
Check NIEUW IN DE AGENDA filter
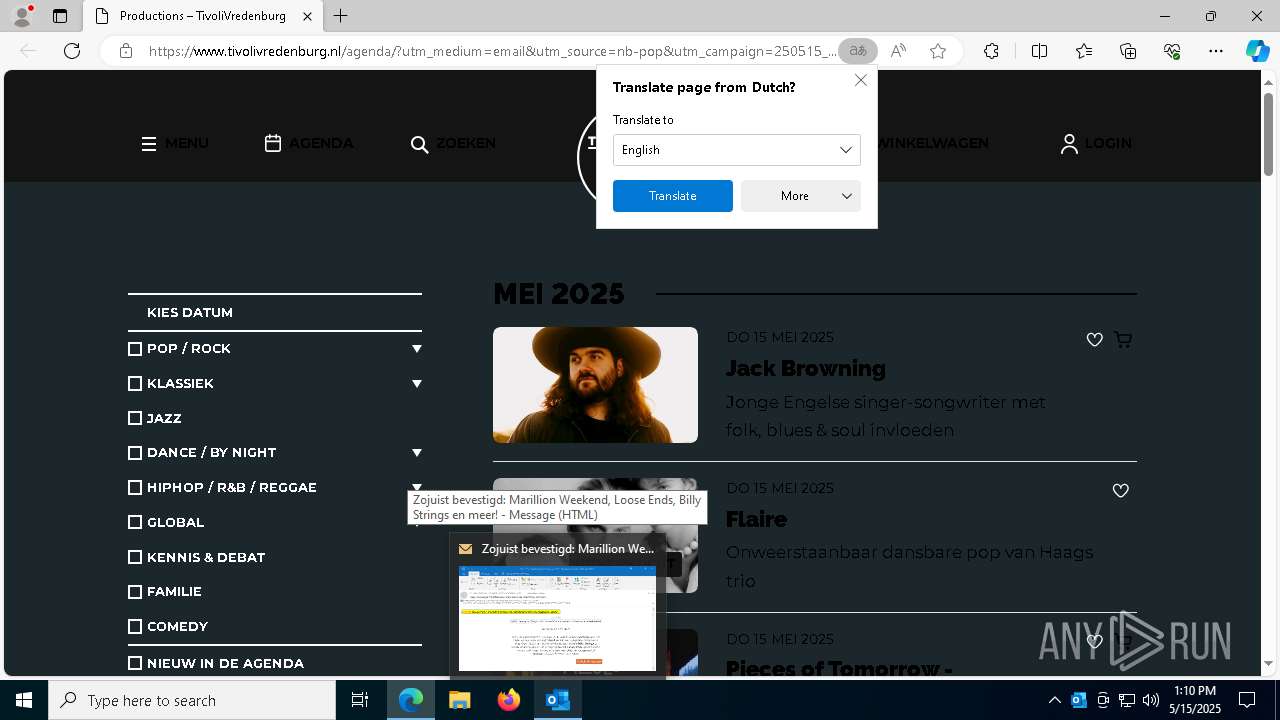(135, 663)
